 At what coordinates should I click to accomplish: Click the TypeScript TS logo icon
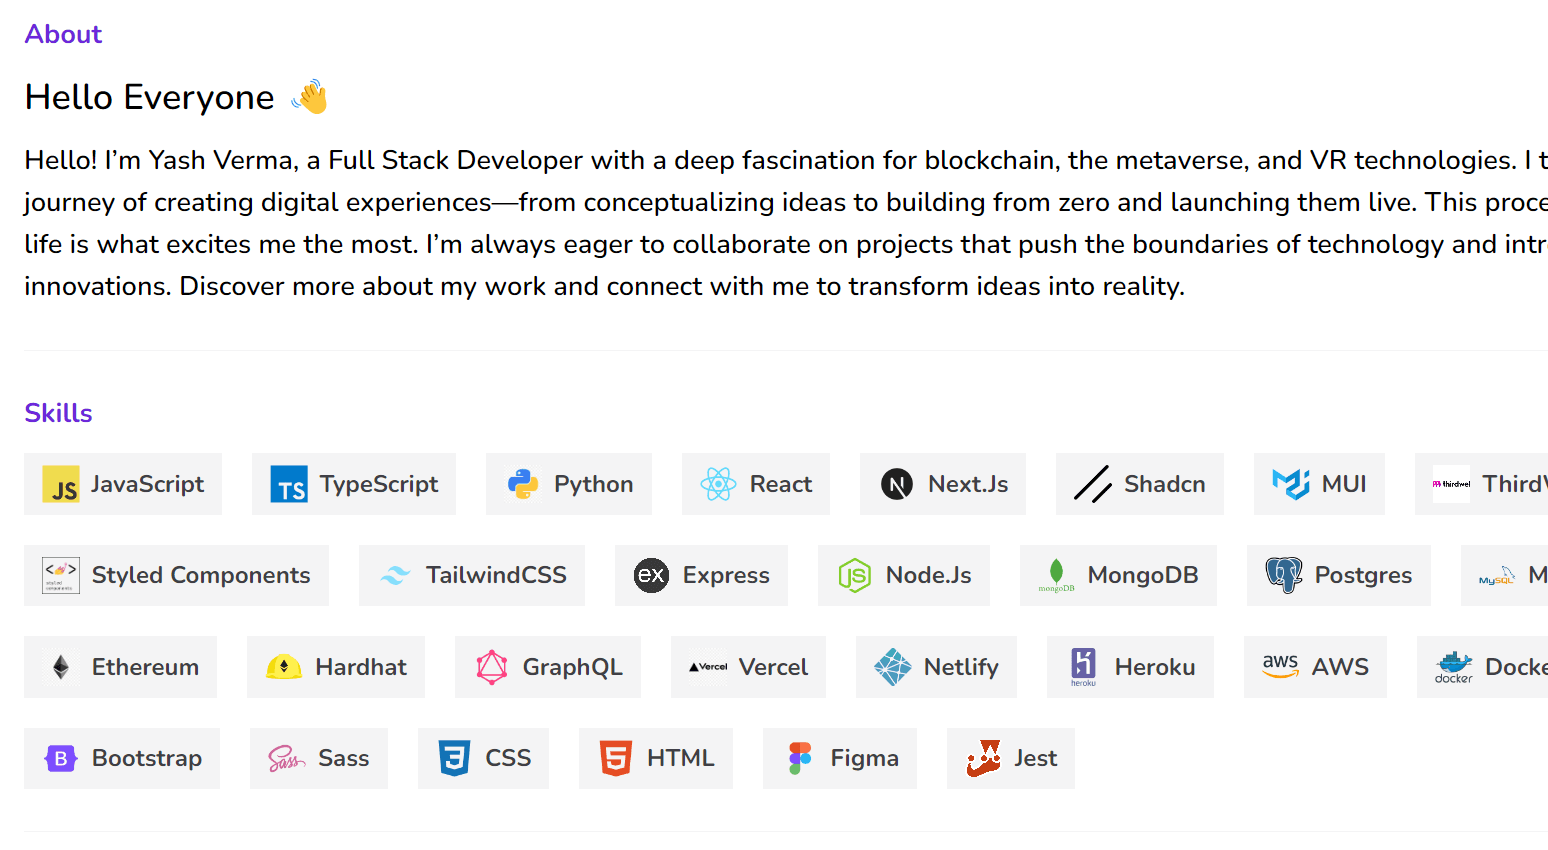coord(289,484)
